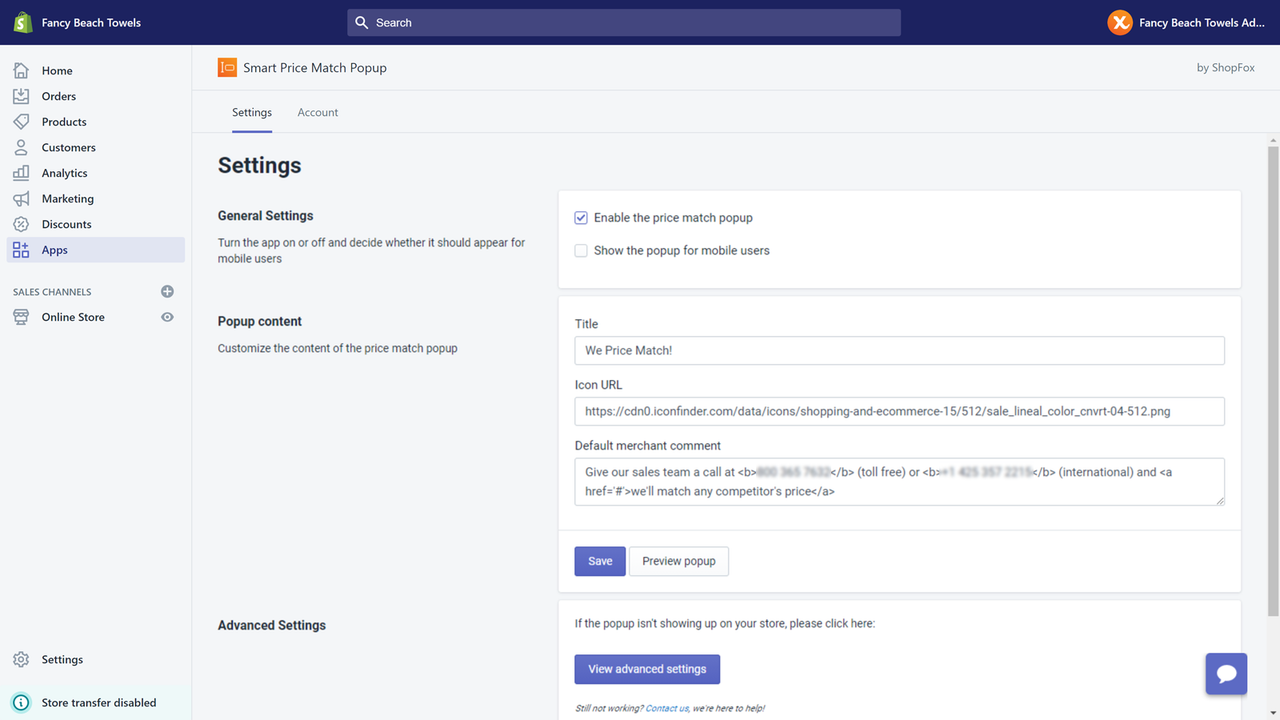Add a new sales channel with the plus icon
1280x720 pixels.
coord(167,291)
